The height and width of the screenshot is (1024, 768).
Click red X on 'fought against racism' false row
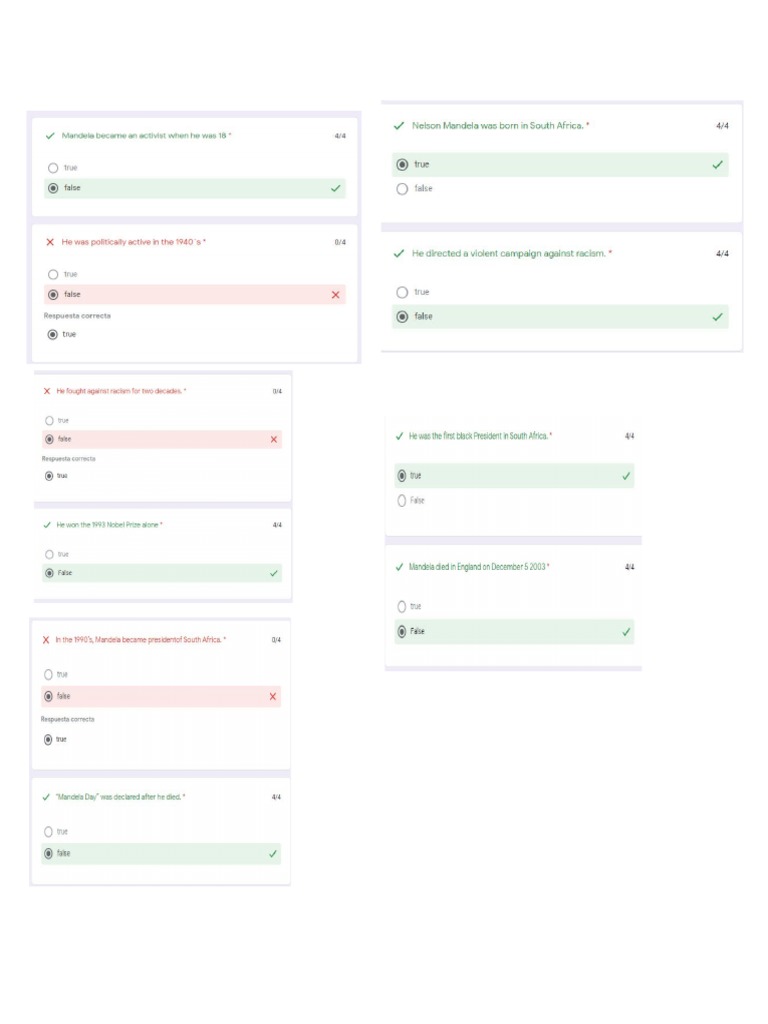[x=274, y=439]
